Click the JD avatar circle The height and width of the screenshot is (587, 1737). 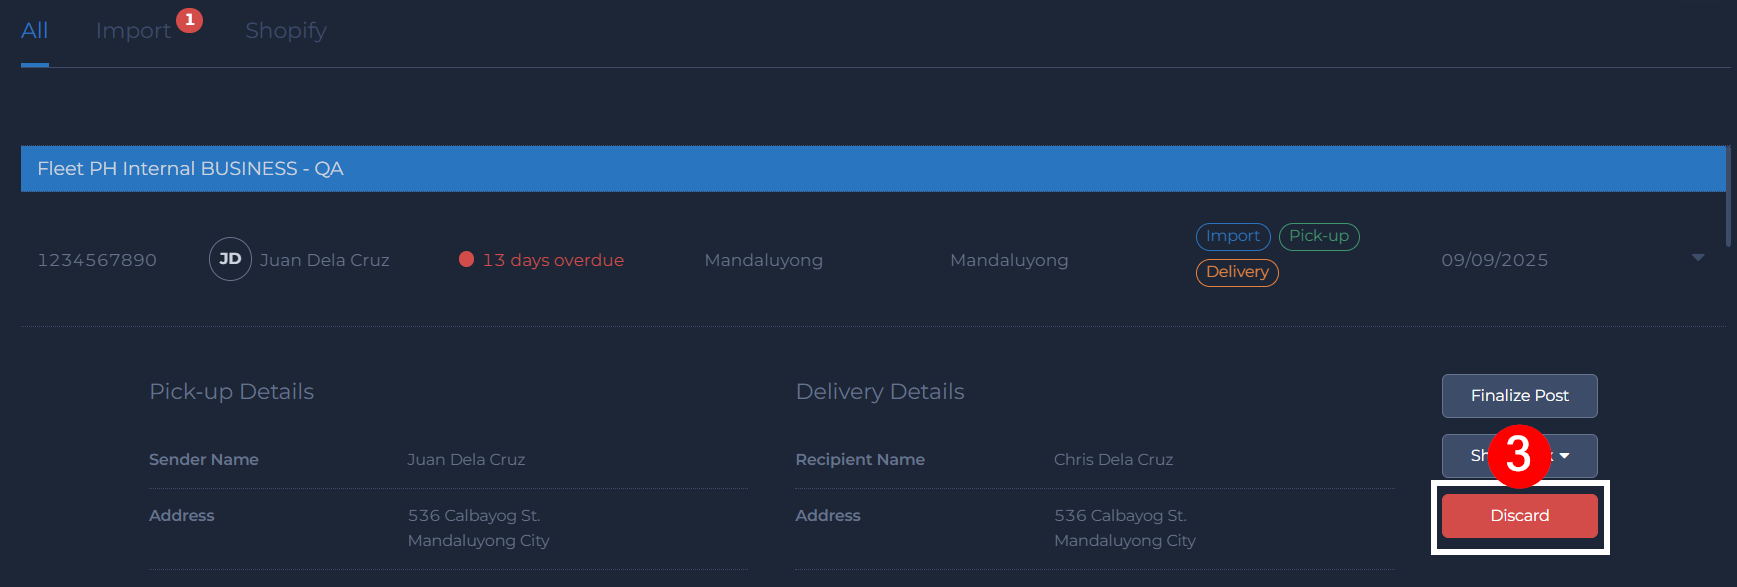point(230,259)
